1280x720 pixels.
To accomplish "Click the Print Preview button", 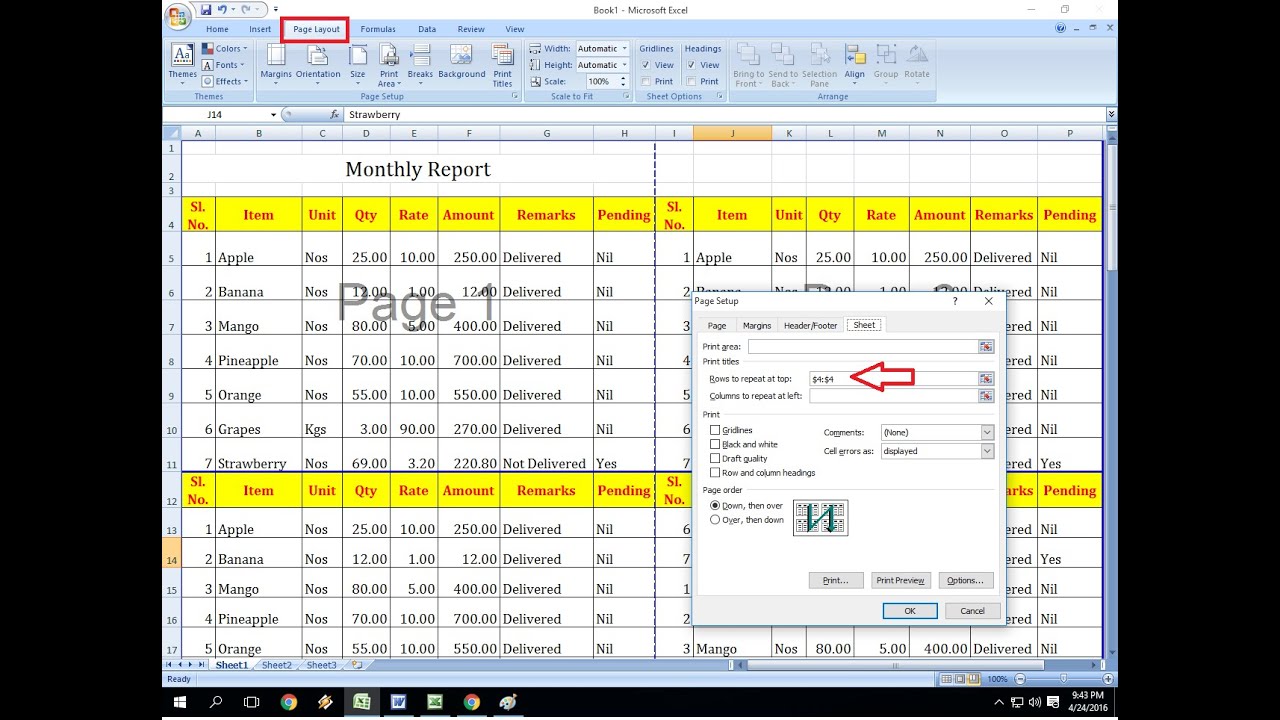I will [900, 580].
